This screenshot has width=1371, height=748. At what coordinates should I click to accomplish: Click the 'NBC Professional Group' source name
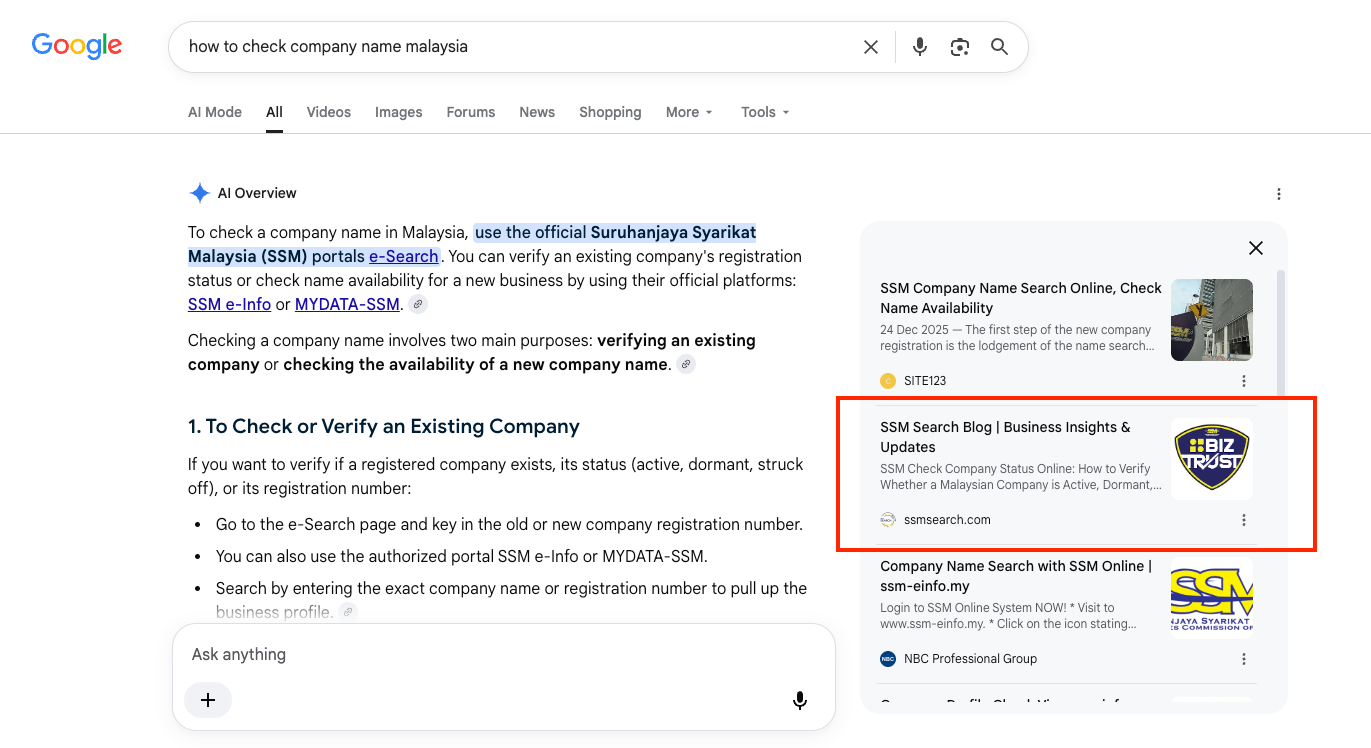point(970,659)
